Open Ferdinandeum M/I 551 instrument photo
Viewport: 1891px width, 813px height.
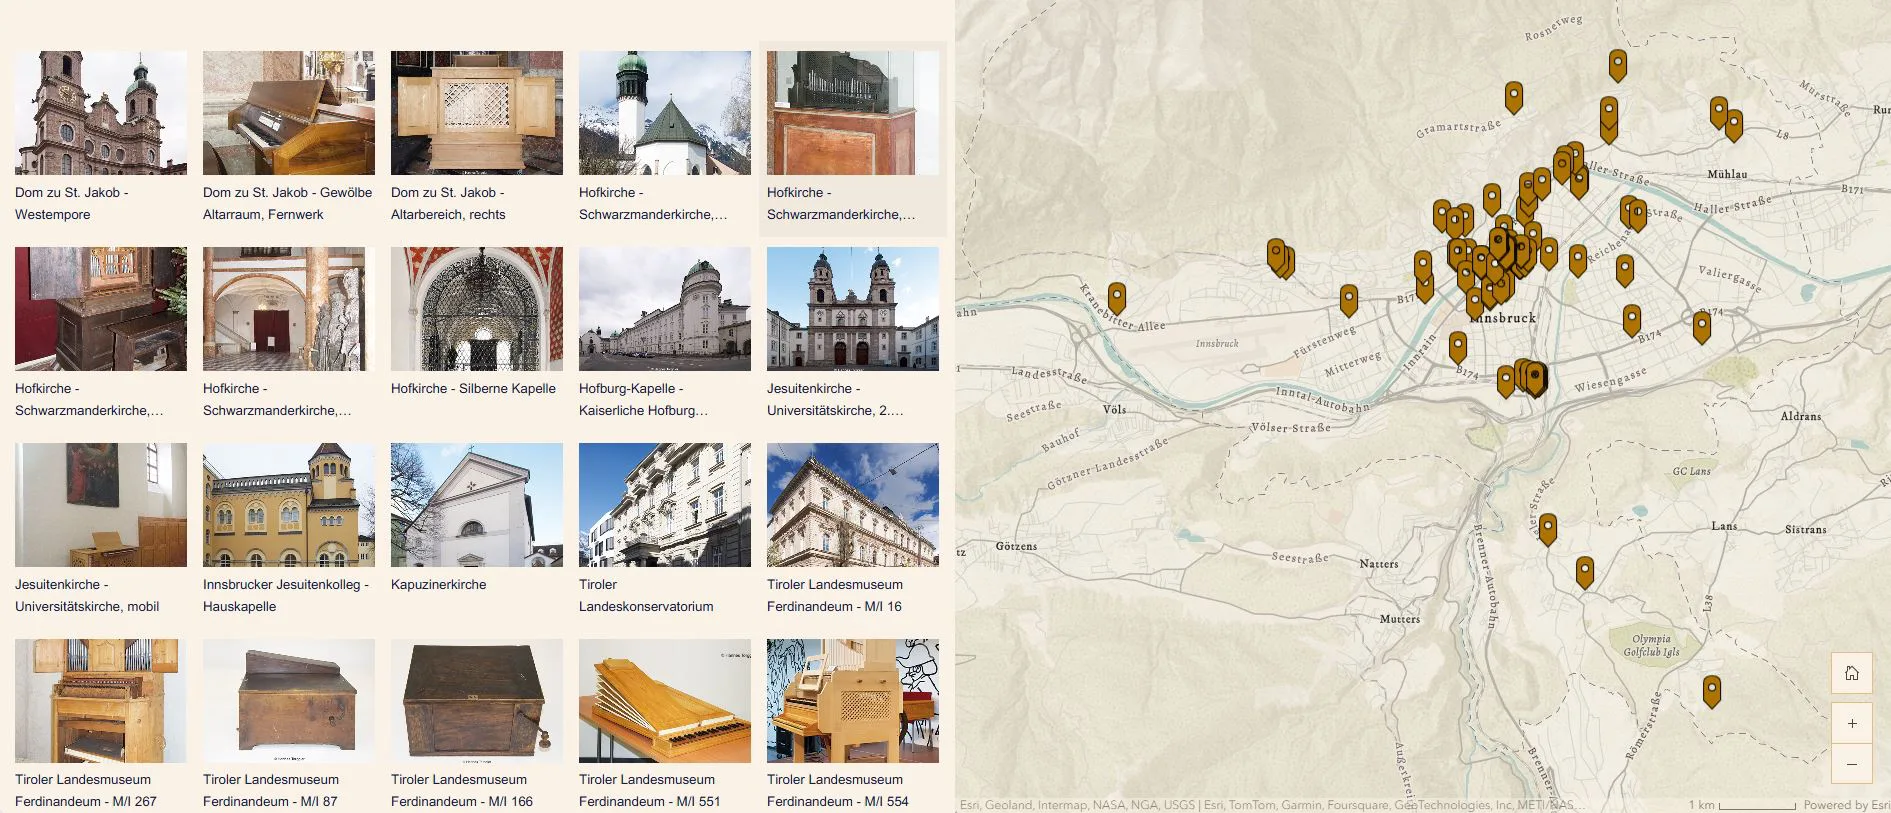point(664,701)
